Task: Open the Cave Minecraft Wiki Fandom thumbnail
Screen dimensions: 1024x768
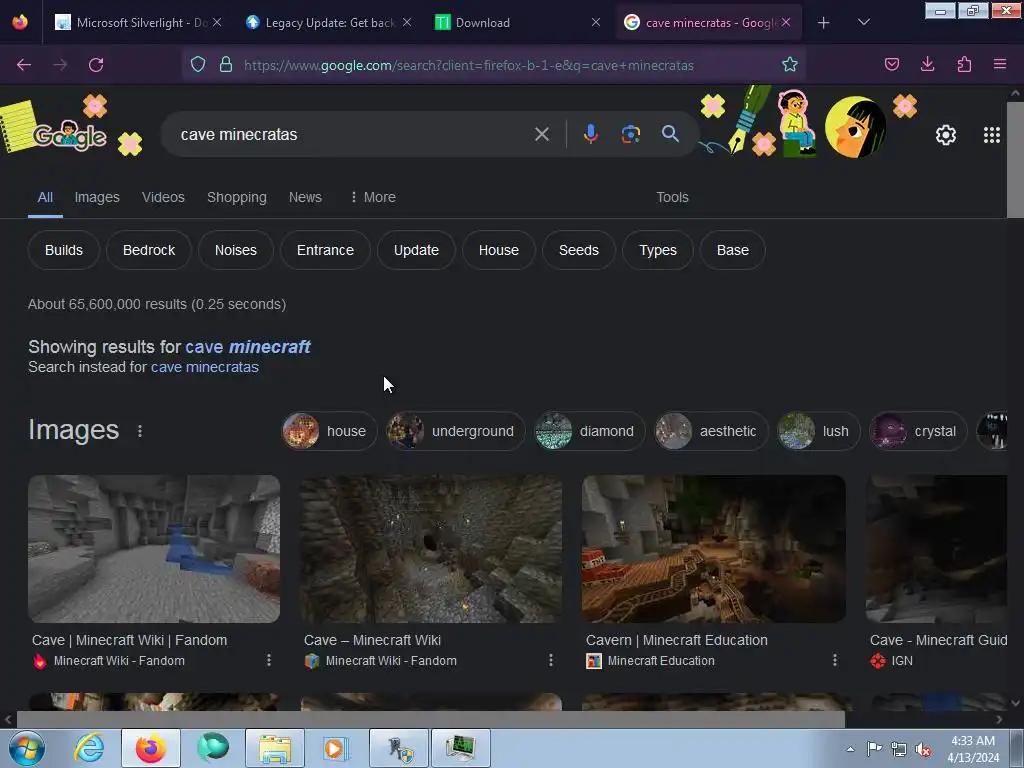Action: tap(154, 549)
